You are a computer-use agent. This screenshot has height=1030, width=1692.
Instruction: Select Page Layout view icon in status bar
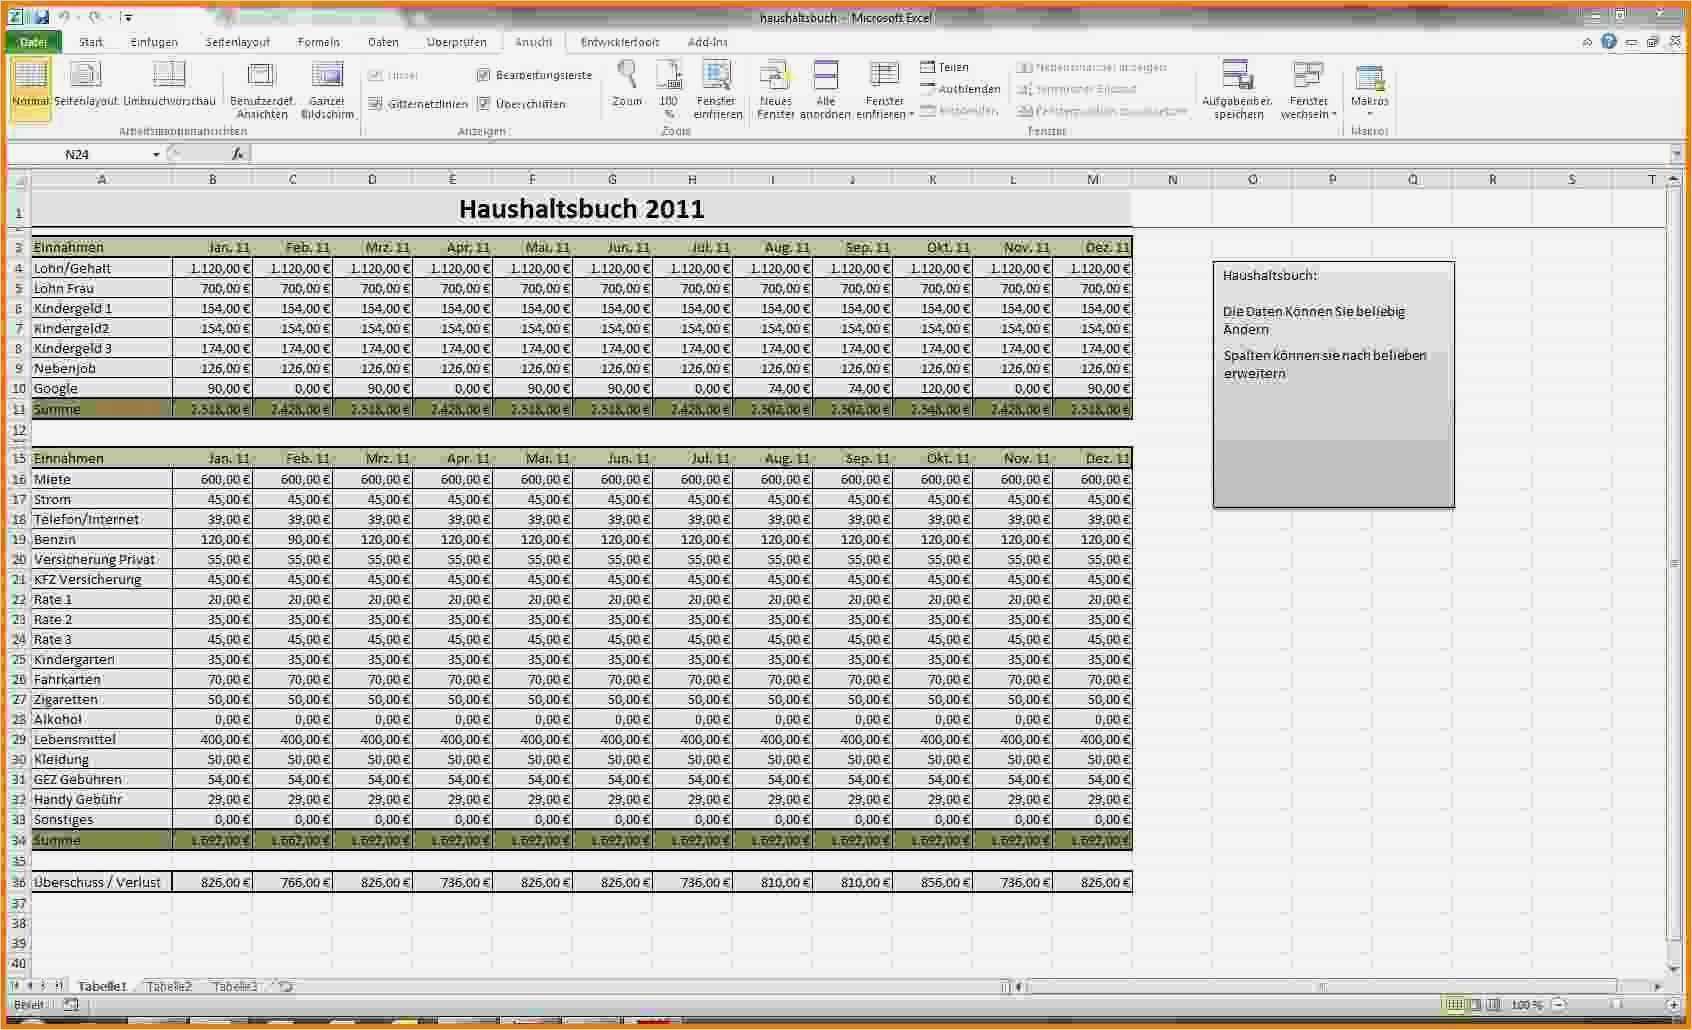click(1474, 1005)
